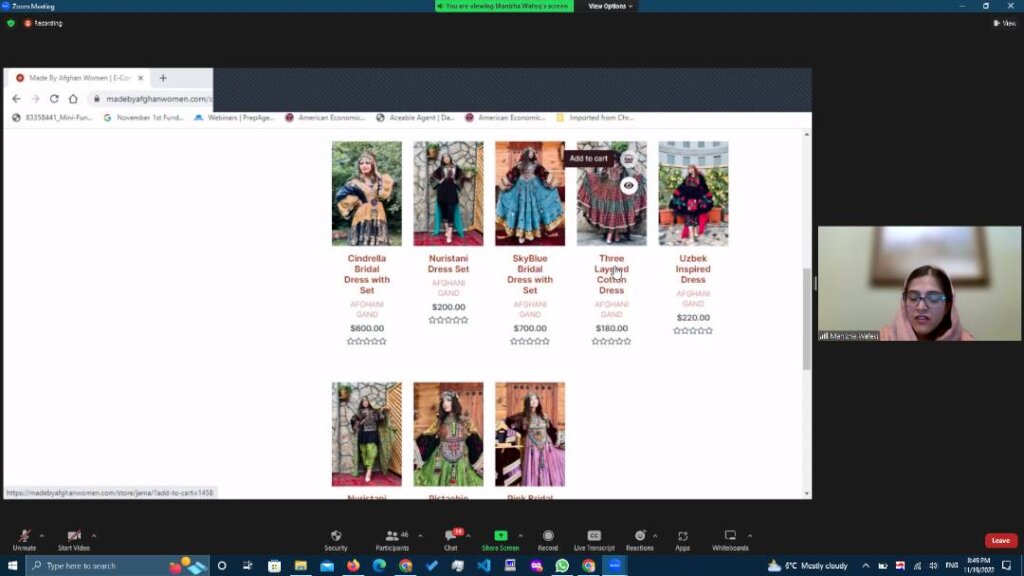Click the Add to cart icon on Three Layered dress

(628, 159)
